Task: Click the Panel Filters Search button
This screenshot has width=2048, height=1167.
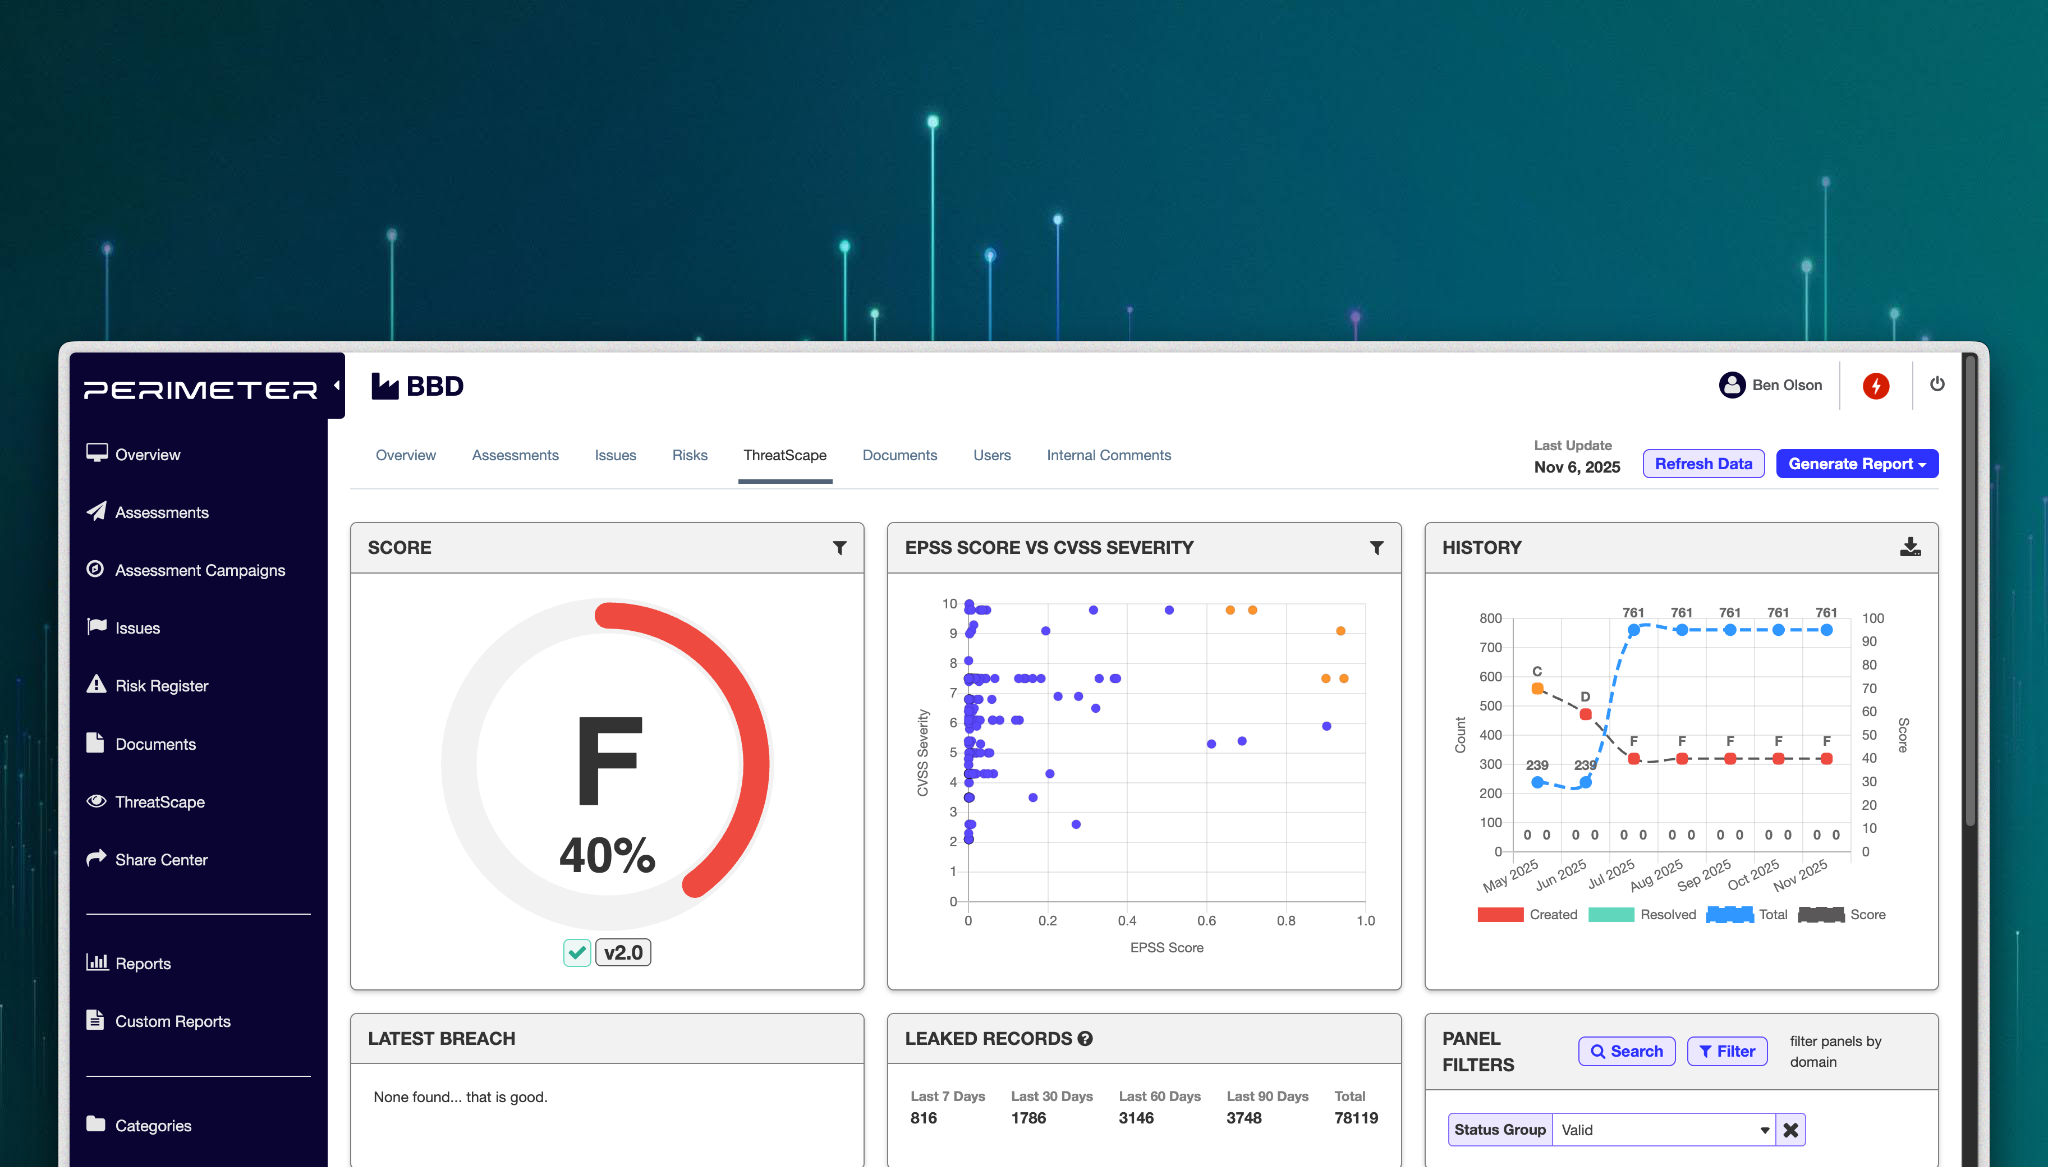Action: click(1627, 1051)
